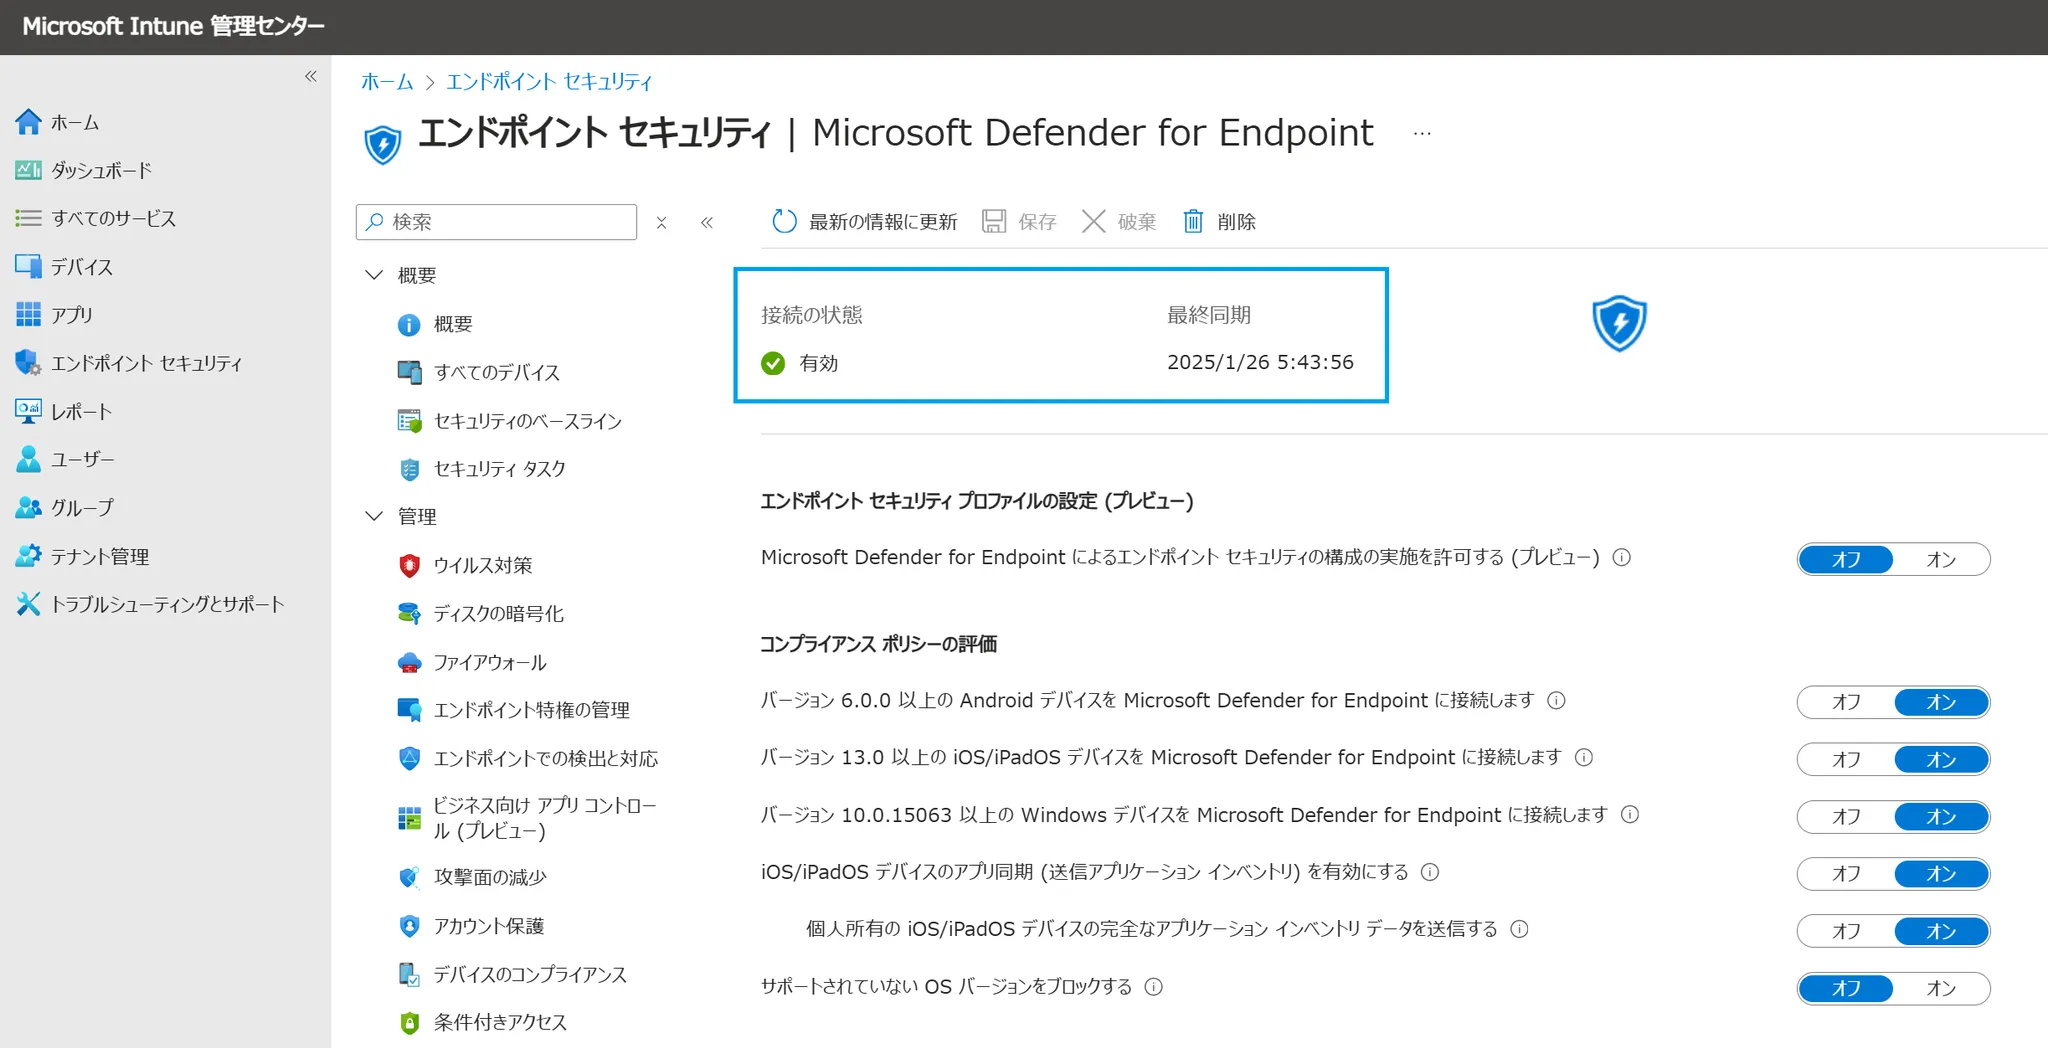The image size is (2048, 1048).
Task: Collapse the 管理 section chevron
Action: [374, 516]
